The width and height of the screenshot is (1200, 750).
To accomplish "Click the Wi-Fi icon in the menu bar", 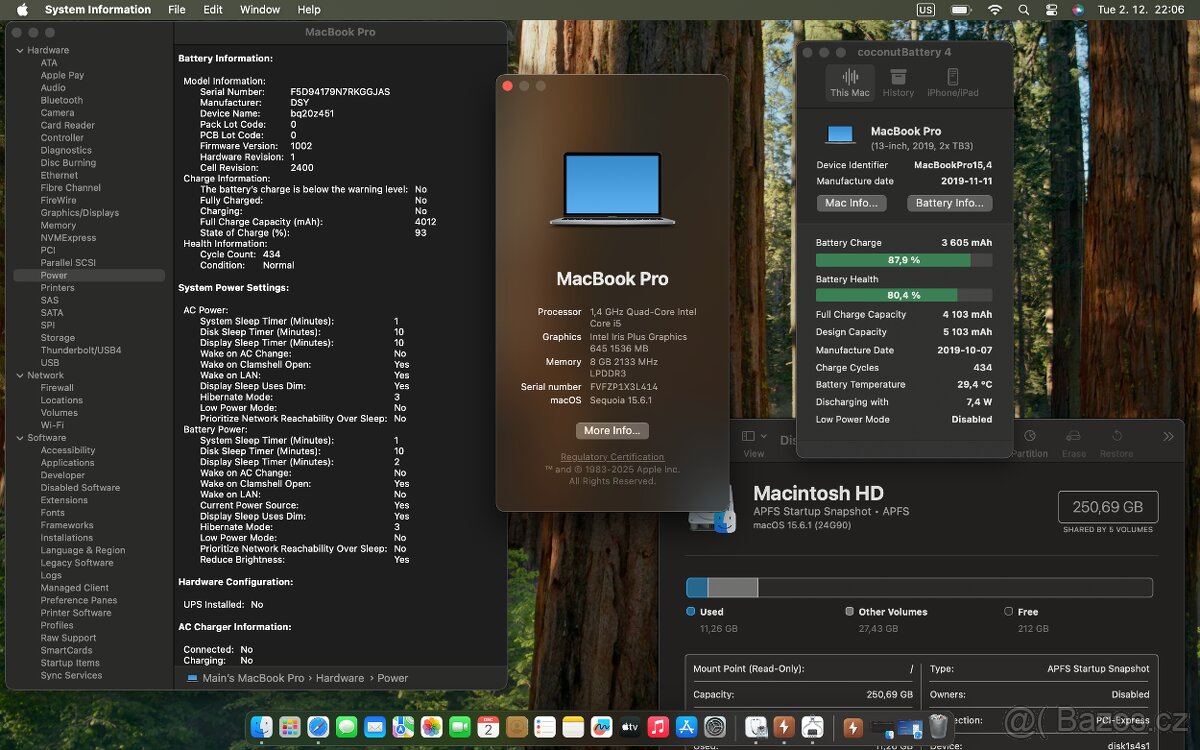I will click(995, 9).
